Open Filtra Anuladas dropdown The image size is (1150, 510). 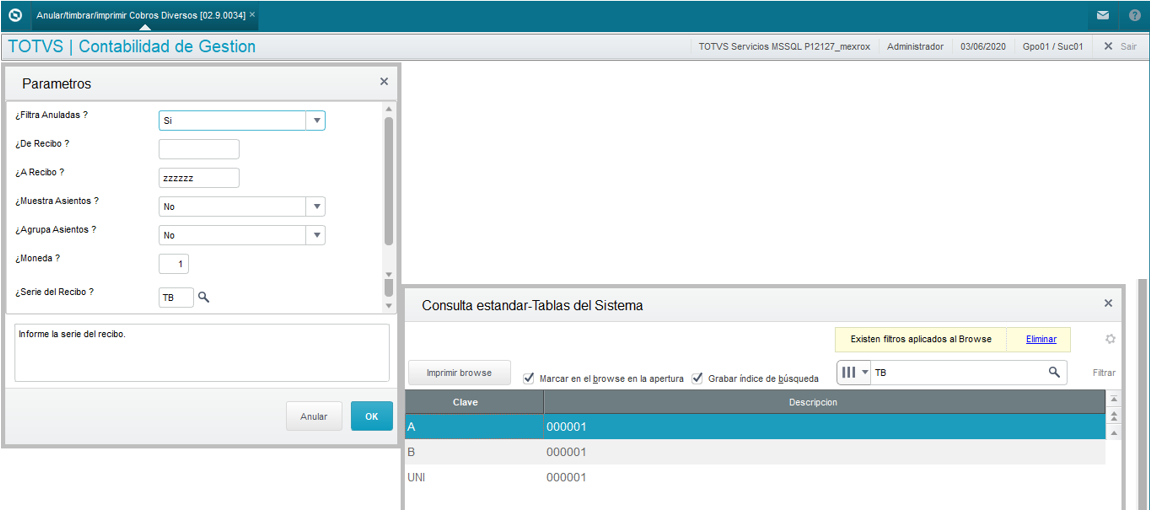(x=316, y=120)
